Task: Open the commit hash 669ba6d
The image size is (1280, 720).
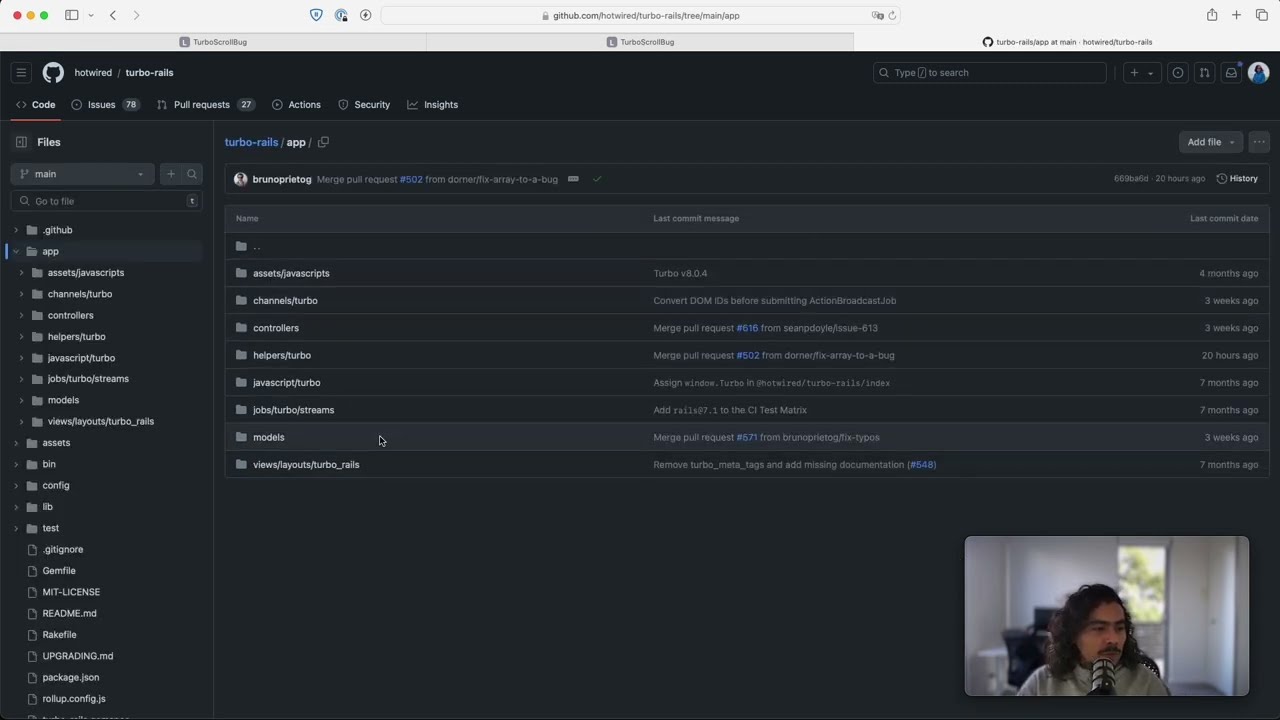Action: pos(1131,179)
